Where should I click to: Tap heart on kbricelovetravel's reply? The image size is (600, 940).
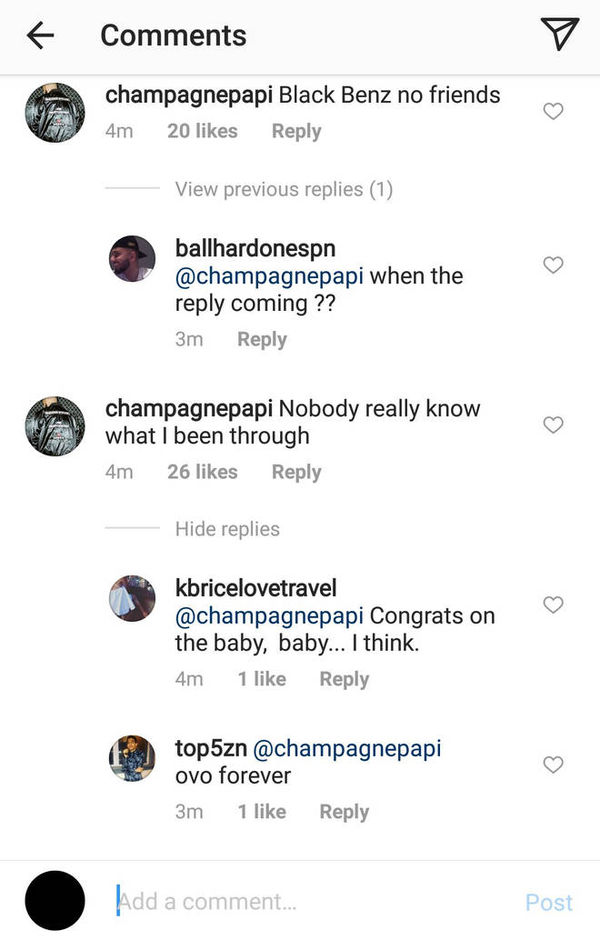[553, 604]
